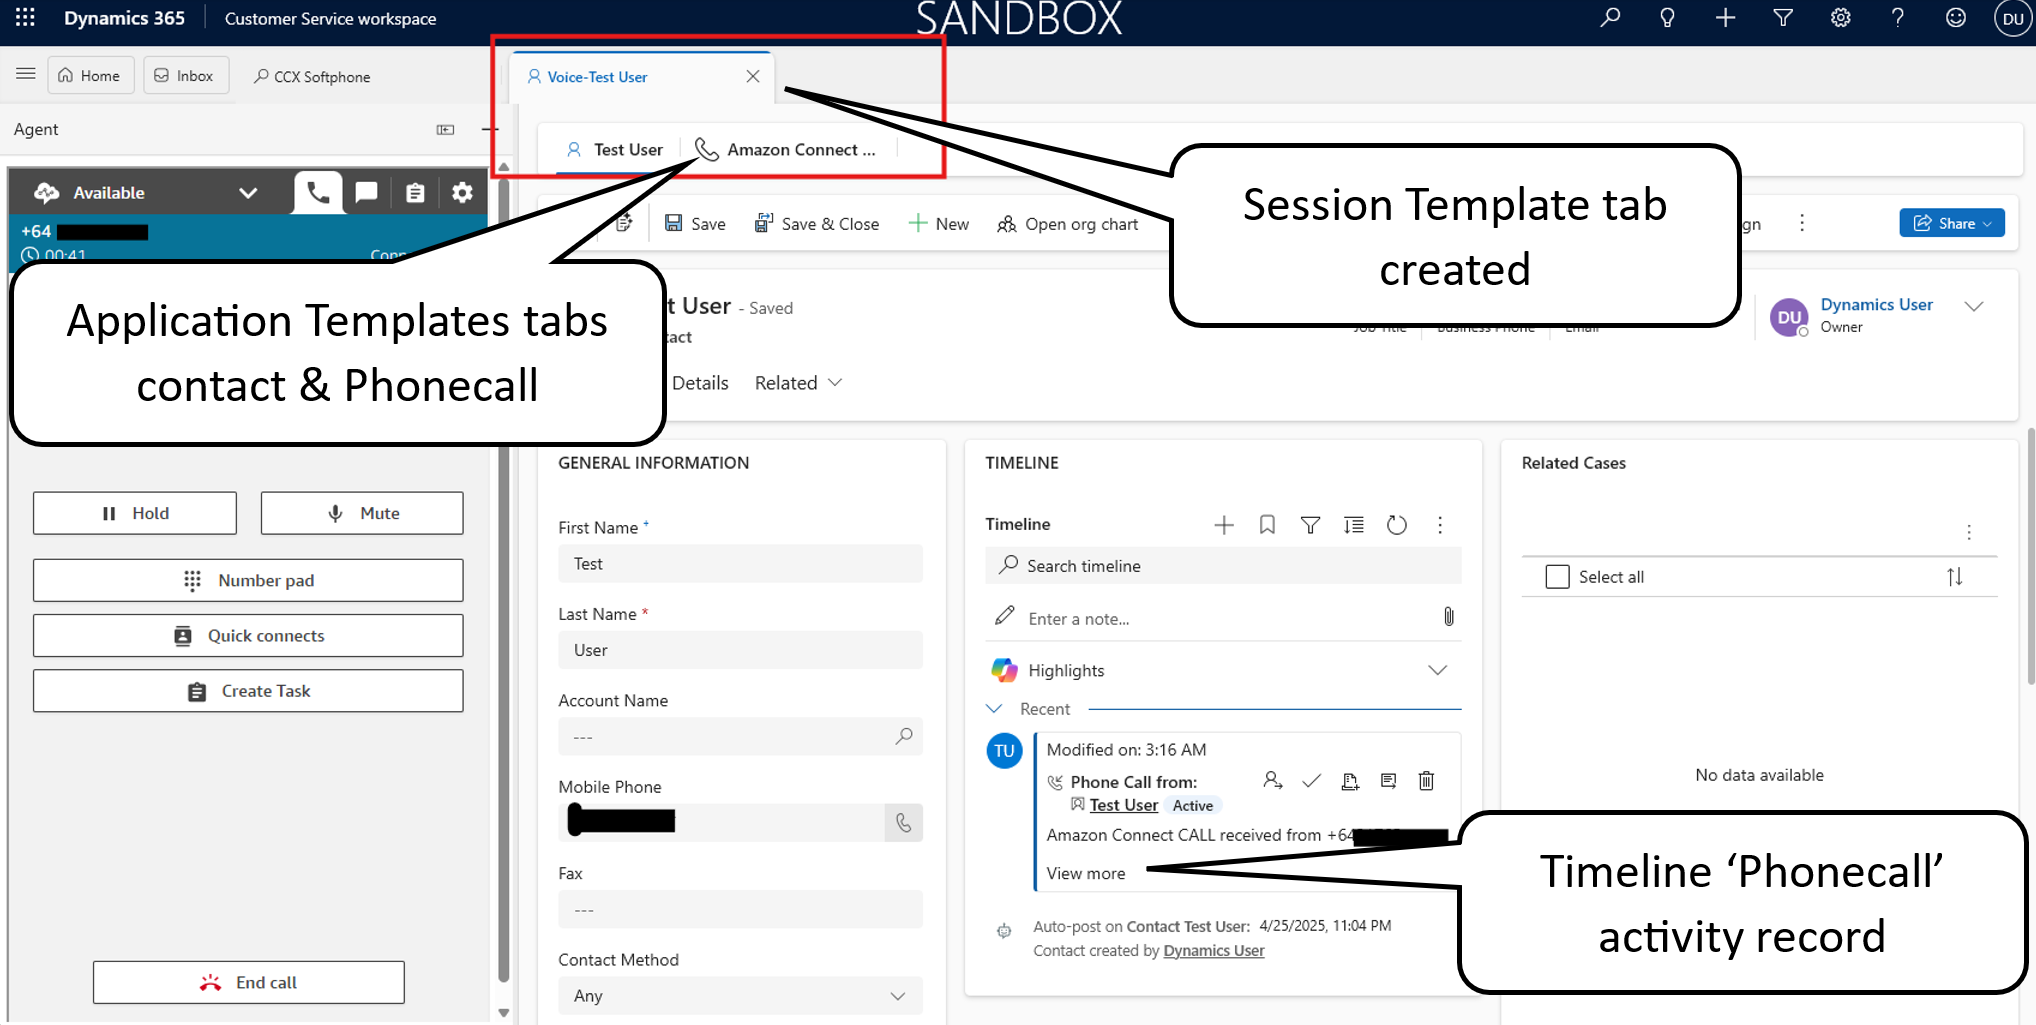Click the attachment paperclip in note box

(x=1448, y=617)
